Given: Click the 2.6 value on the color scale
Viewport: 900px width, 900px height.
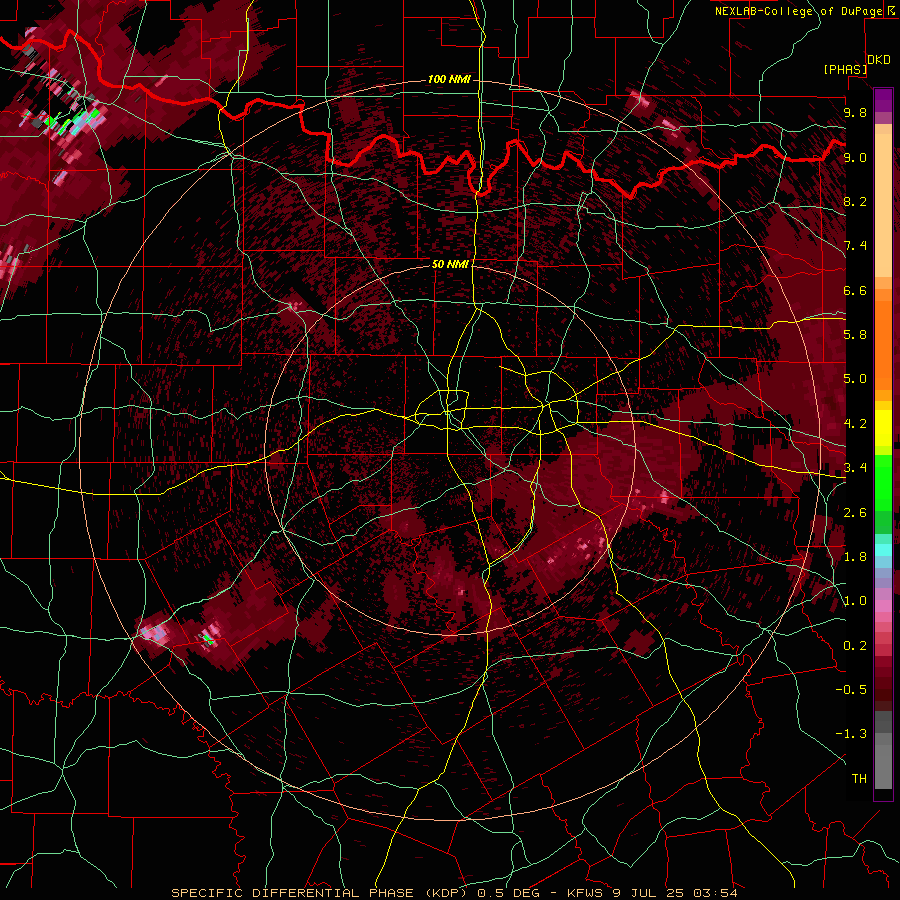Looking at the screenshot, I should pyautogui.click(x=855, y=513).
